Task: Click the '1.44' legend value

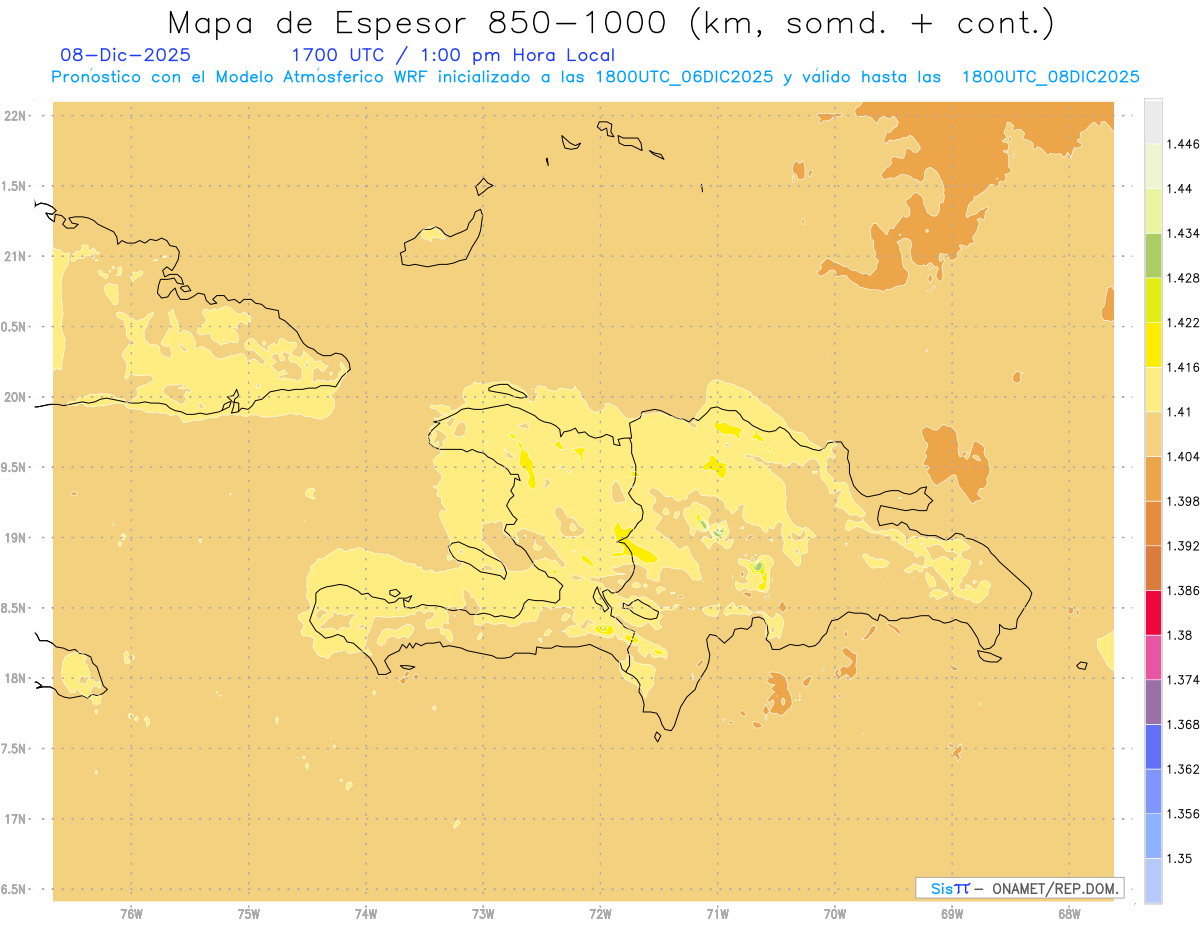Action: coord(1179,188)
